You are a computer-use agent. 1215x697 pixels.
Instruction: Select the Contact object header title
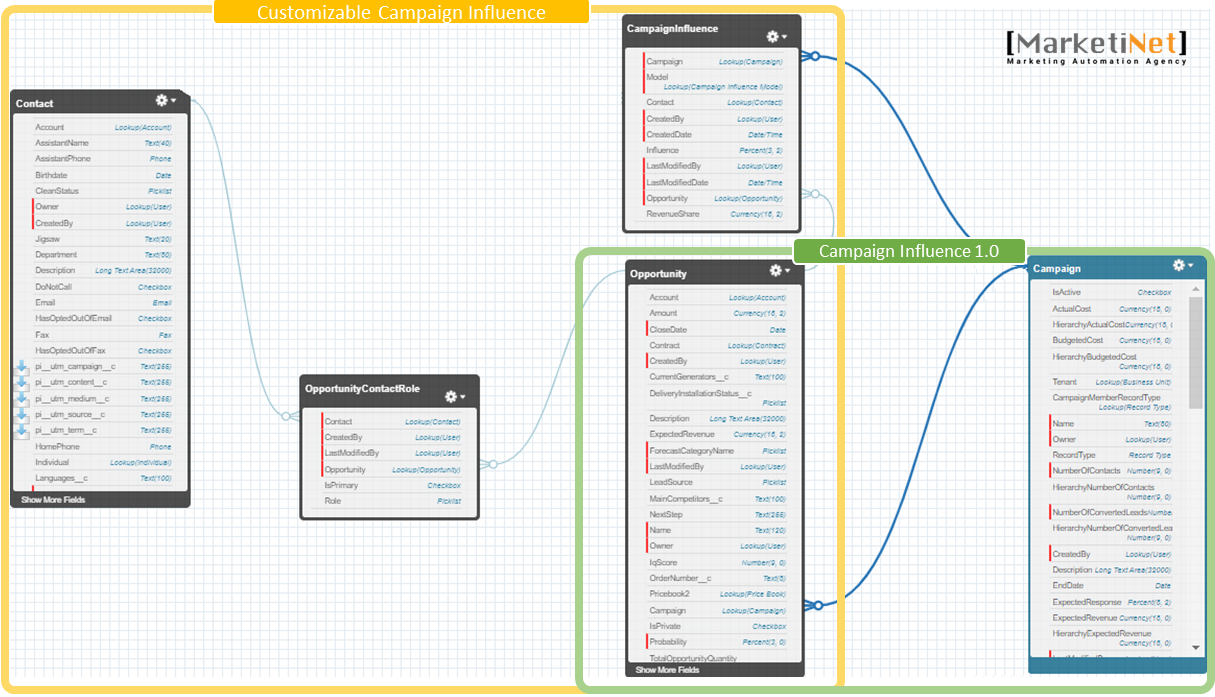[35, 103]
